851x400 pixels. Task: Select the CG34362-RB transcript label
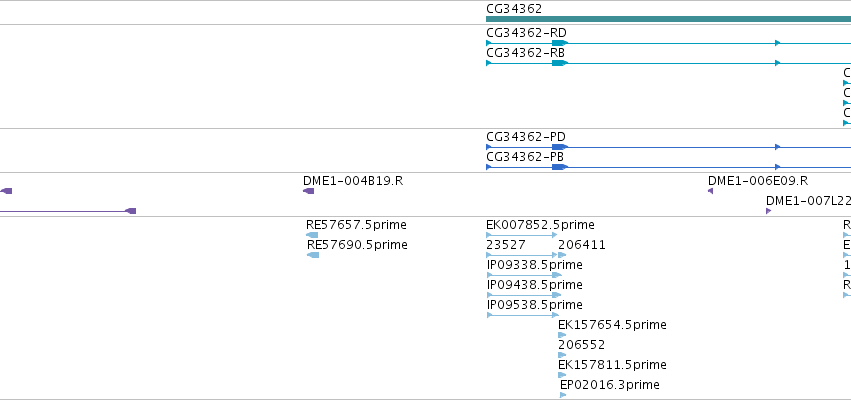(525, 53)
